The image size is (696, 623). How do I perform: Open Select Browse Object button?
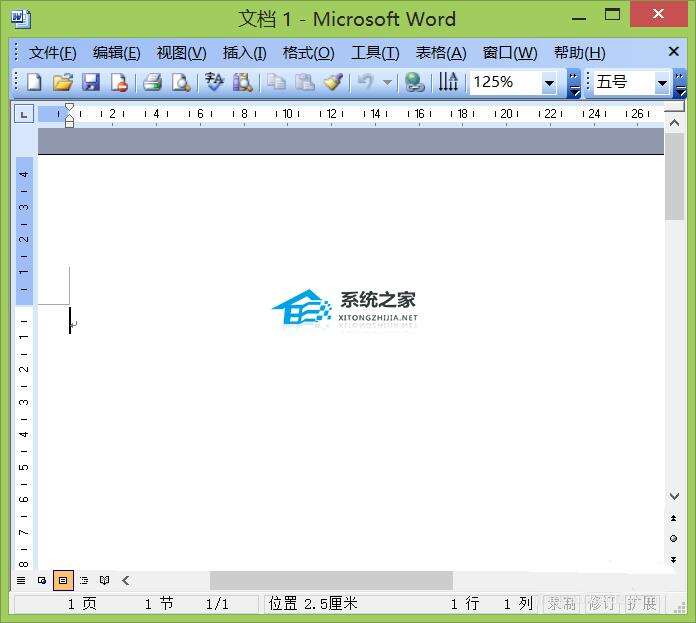[x=674, y=539]
